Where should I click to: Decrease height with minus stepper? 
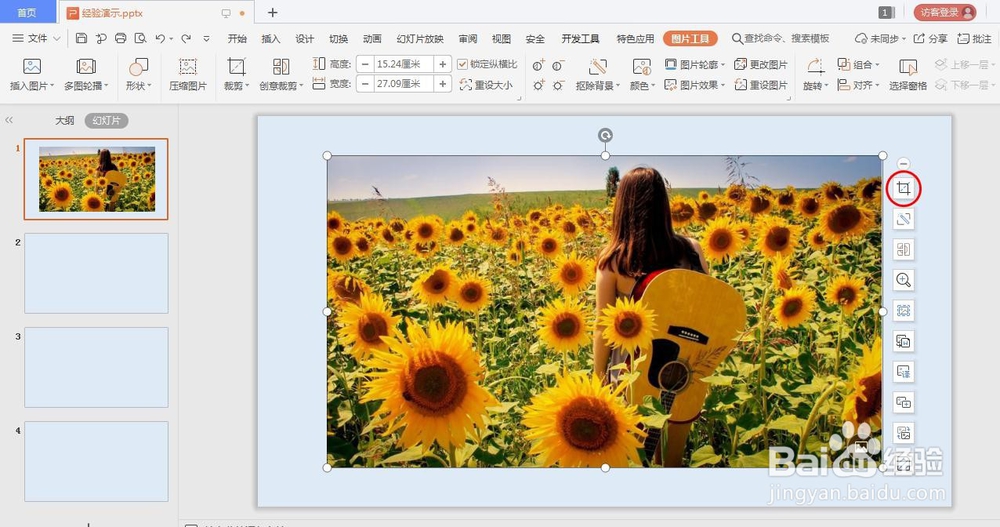tap(365, 64)
